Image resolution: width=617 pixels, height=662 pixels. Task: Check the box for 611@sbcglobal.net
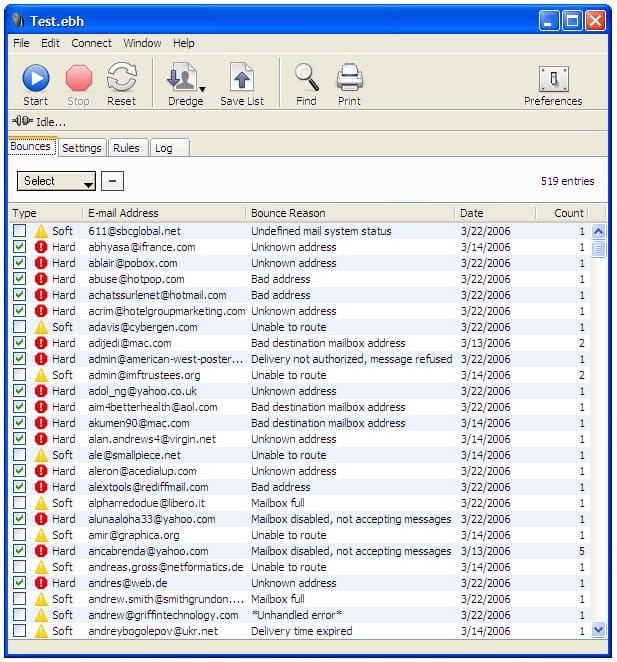[x=20, y=231]
